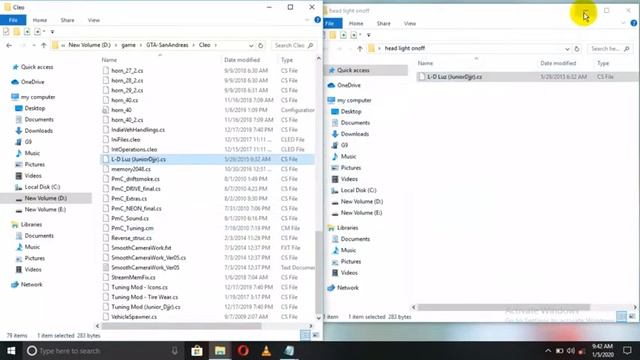
Task: Refresh the Cleo folder listing
Action: click(x=260, y=45)
